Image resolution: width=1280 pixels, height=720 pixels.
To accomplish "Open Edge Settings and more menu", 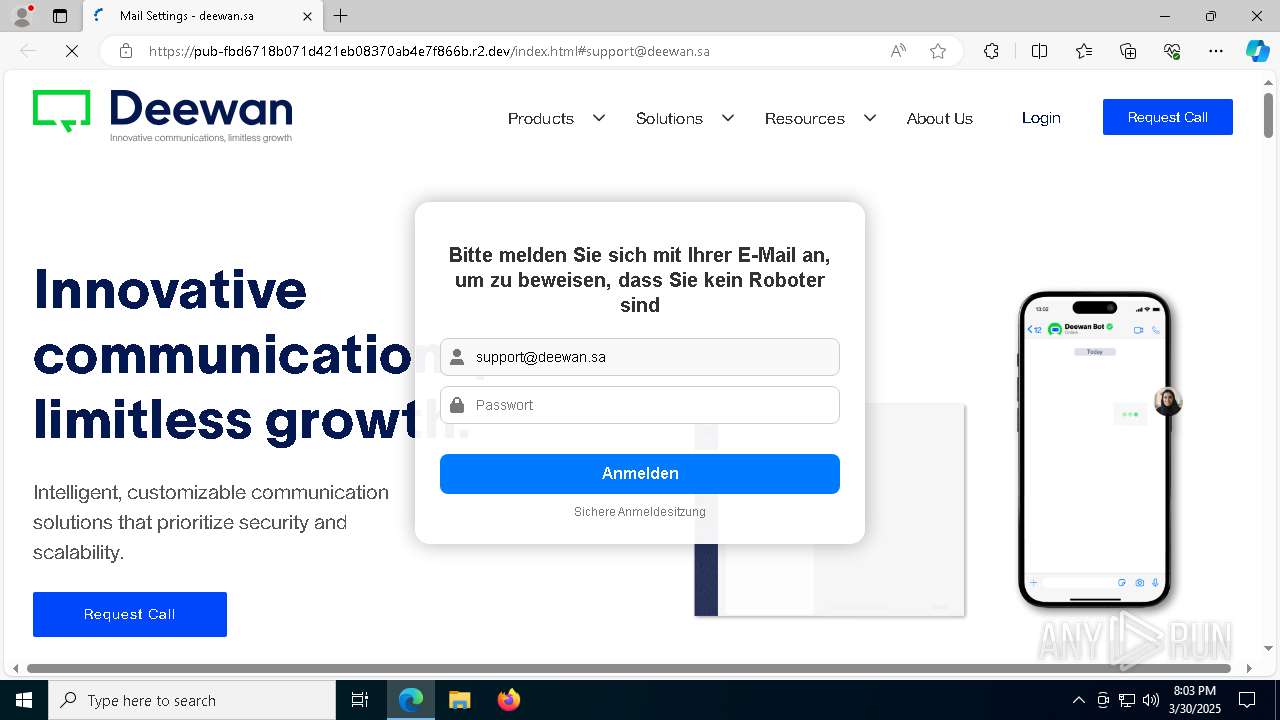I will (x=1216, y=51).
